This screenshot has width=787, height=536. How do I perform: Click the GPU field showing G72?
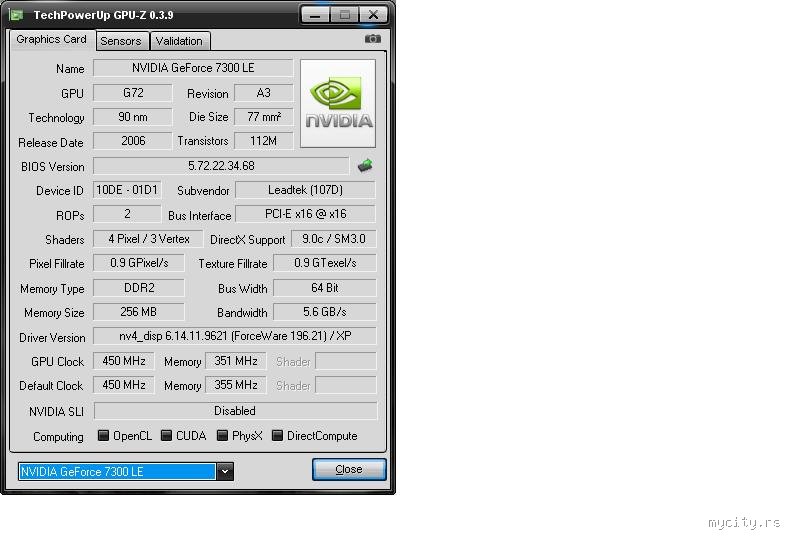point(133,93)
